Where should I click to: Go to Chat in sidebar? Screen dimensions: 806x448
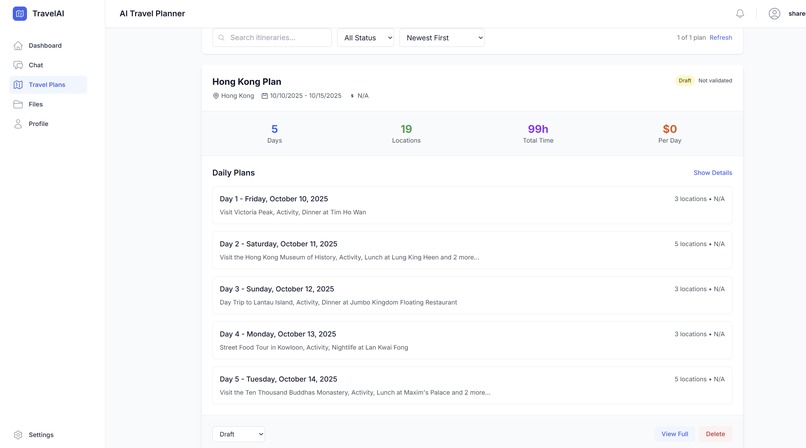coord(48,65)
